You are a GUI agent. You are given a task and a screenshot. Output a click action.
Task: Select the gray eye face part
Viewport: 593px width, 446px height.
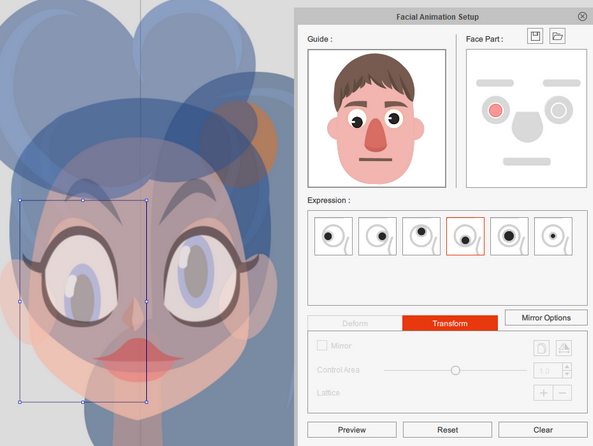pos(559,110)
